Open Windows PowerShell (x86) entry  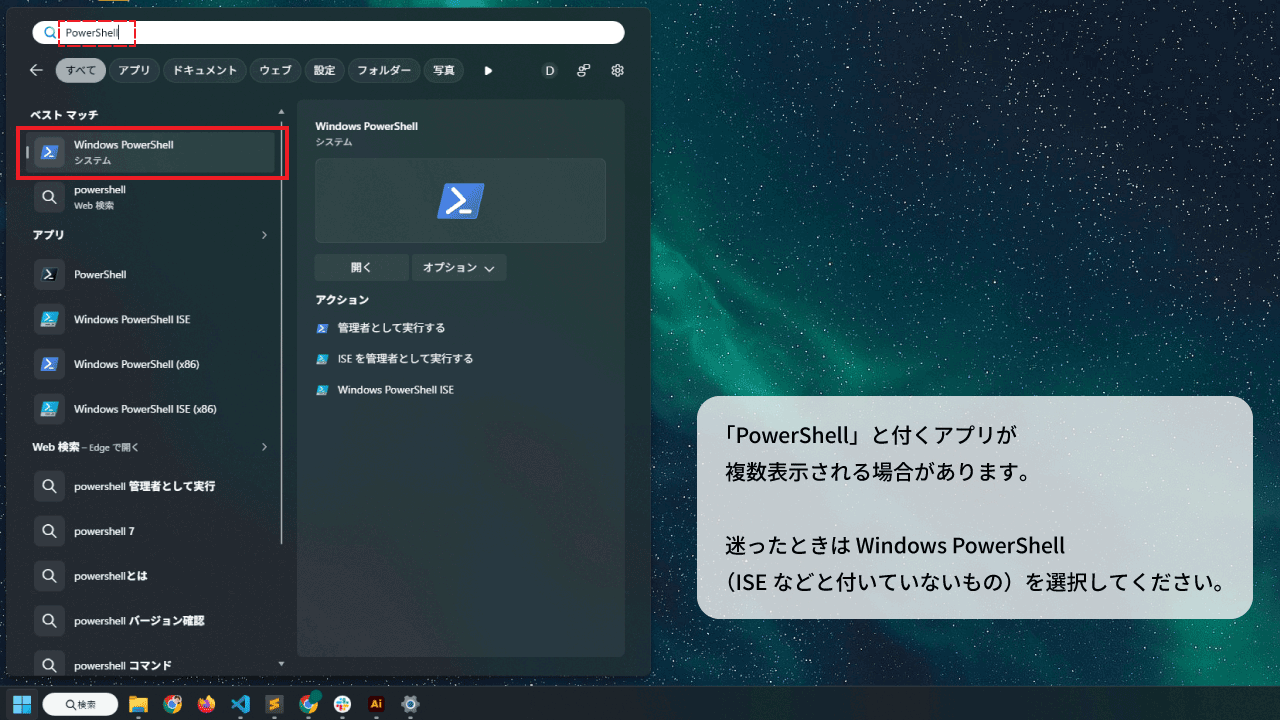[x=150, y=364]
